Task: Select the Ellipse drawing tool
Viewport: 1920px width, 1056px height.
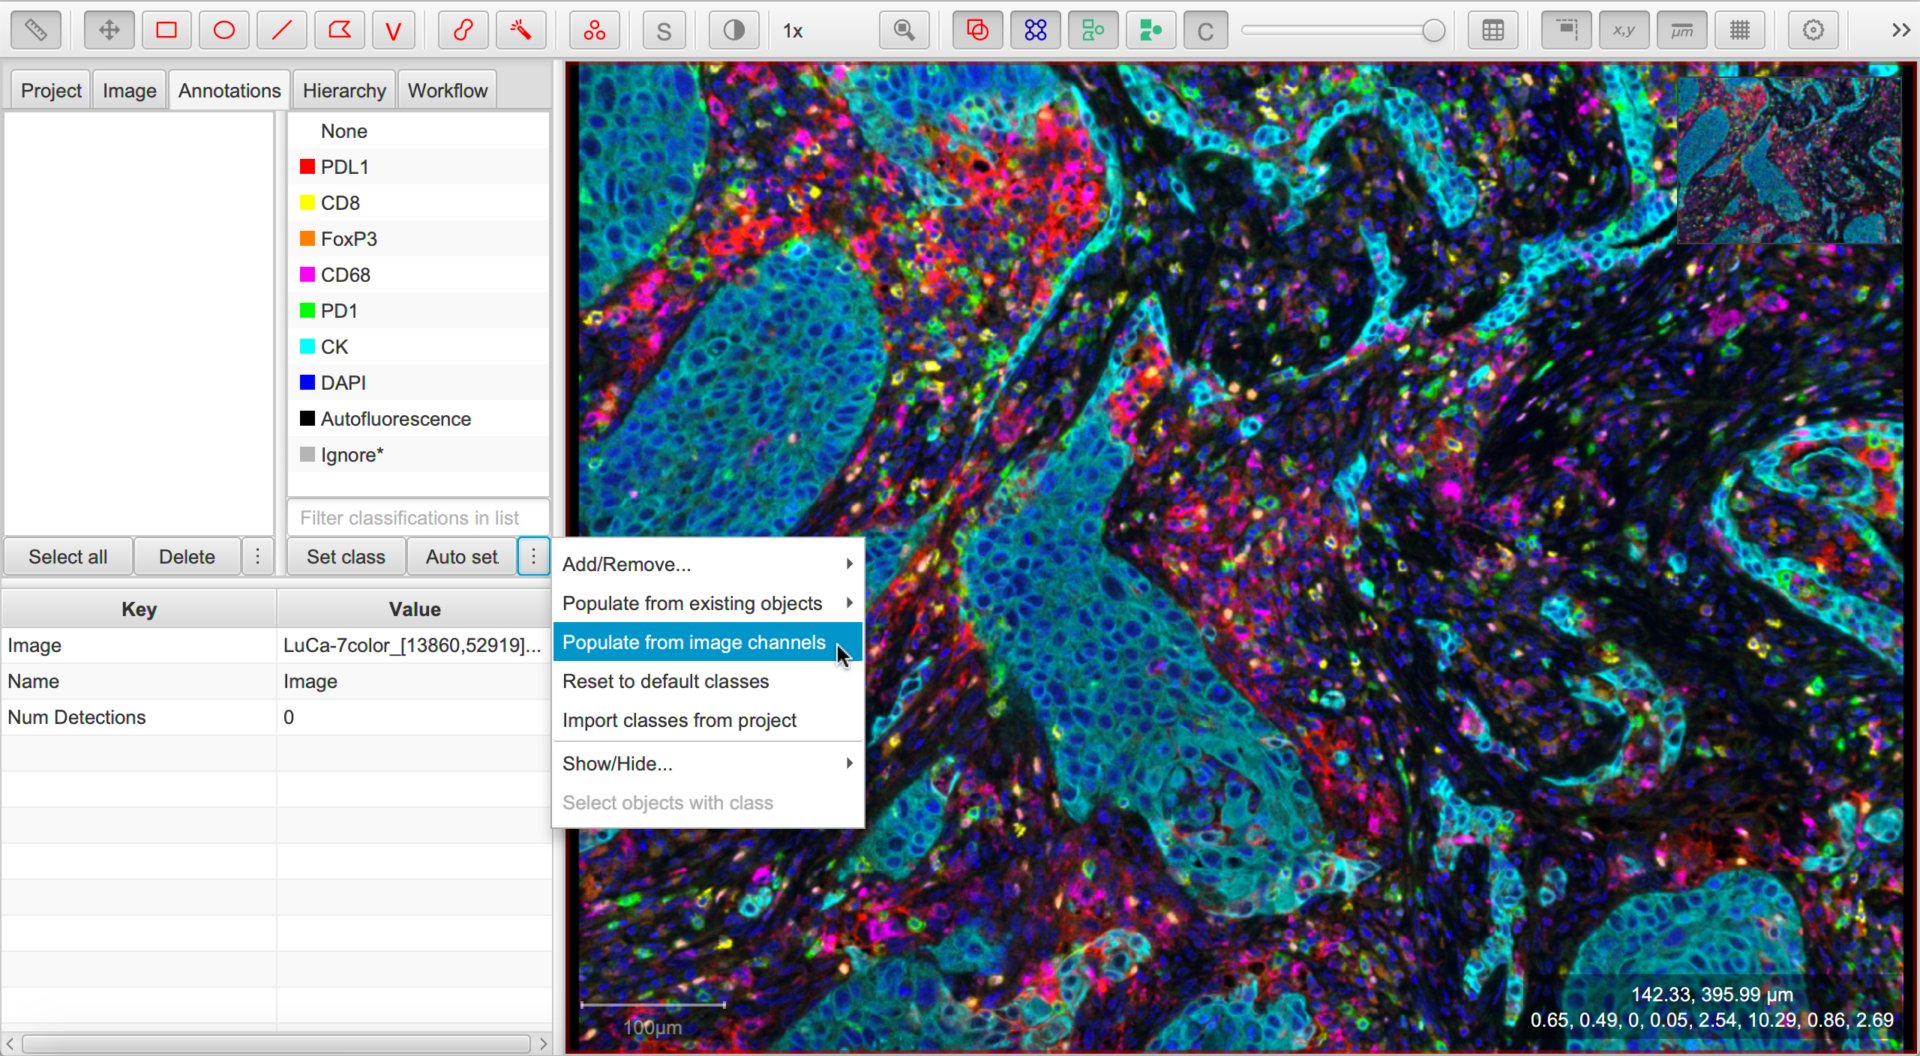Action: tap(224, 30)
